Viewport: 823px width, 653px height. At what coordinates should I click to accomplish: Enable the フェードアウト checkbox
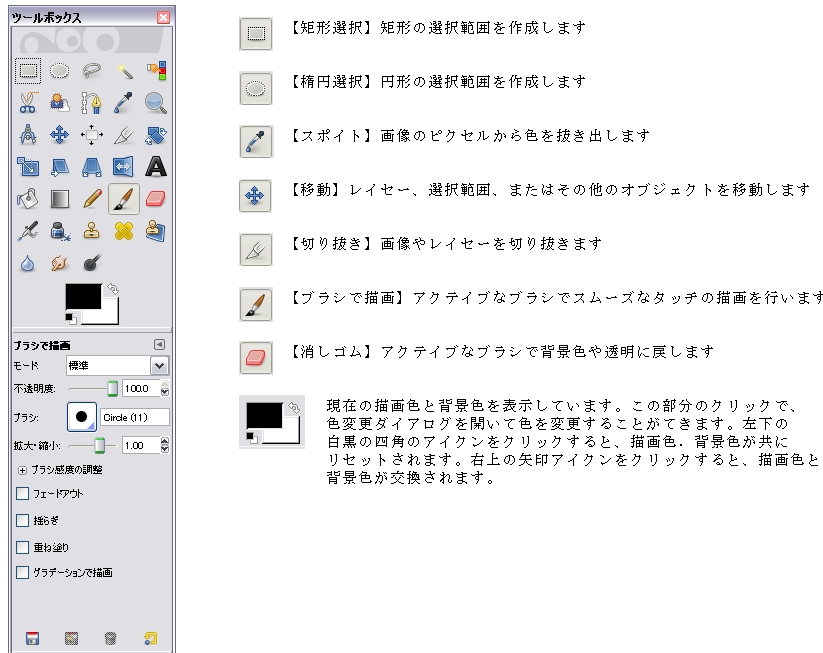pos(23,494)
